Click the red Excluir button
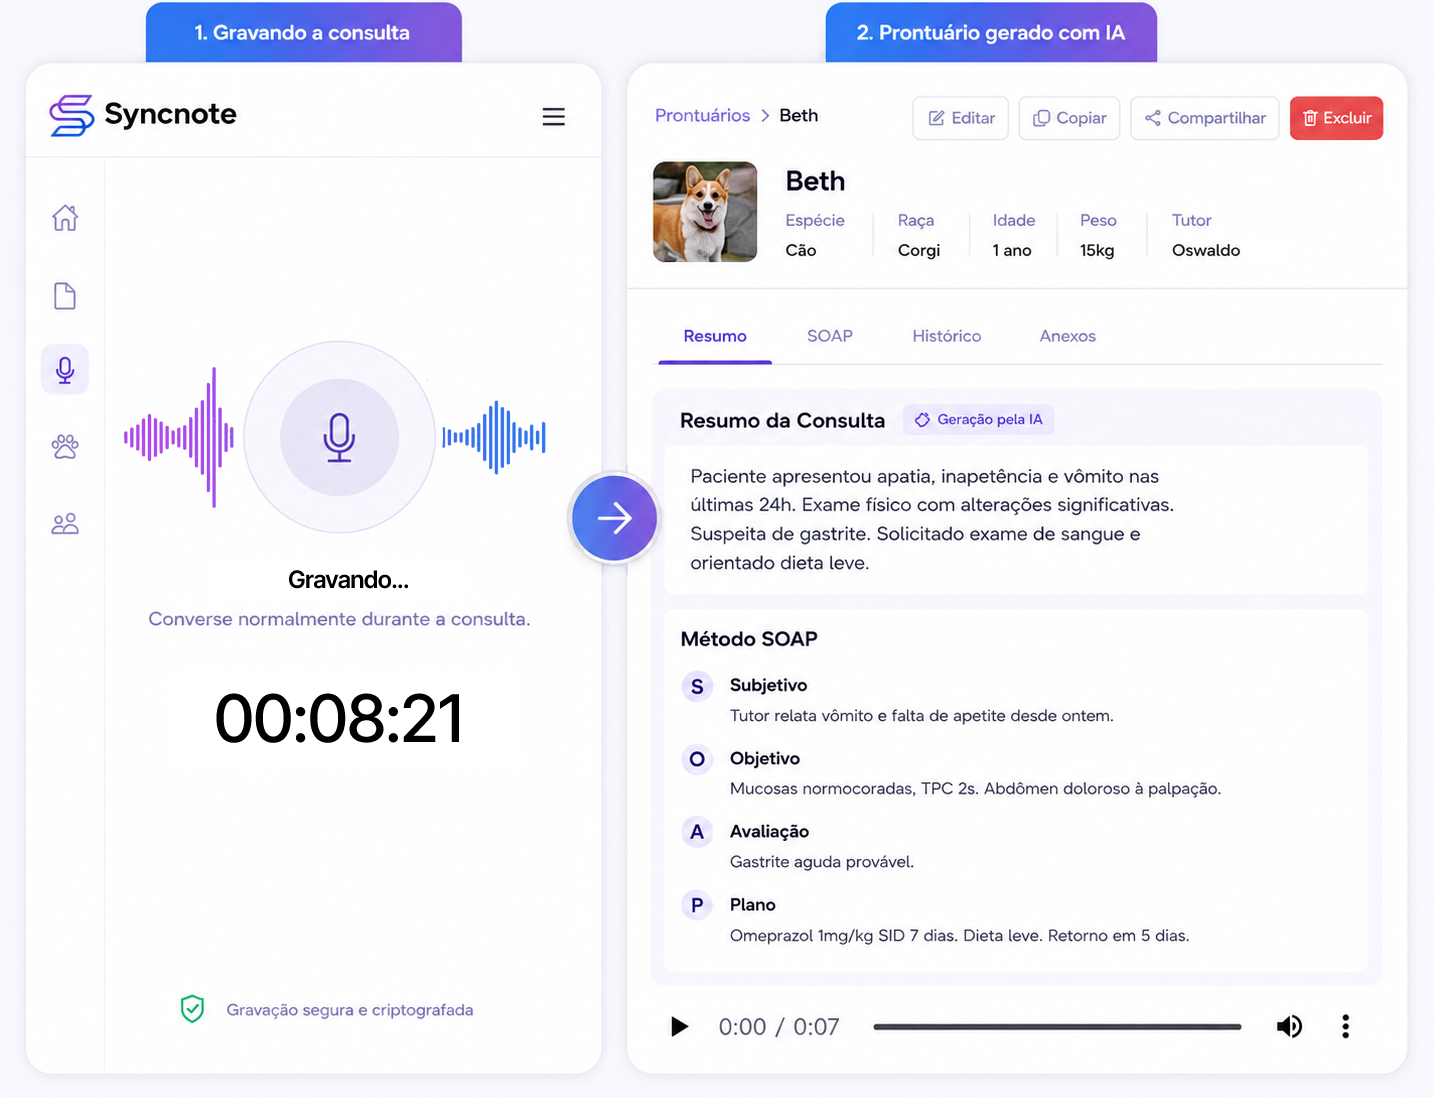This screenshot has height=1097, width=1434. (1336, 118)
